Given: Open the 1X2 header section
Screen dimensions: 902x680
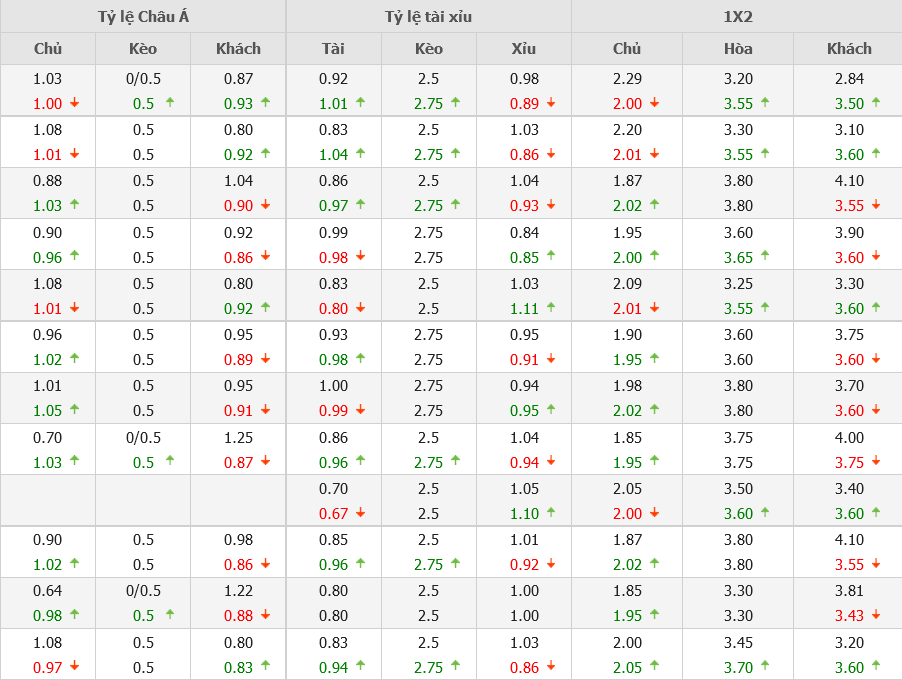Looking at the screenshot, I should (737, 16).
